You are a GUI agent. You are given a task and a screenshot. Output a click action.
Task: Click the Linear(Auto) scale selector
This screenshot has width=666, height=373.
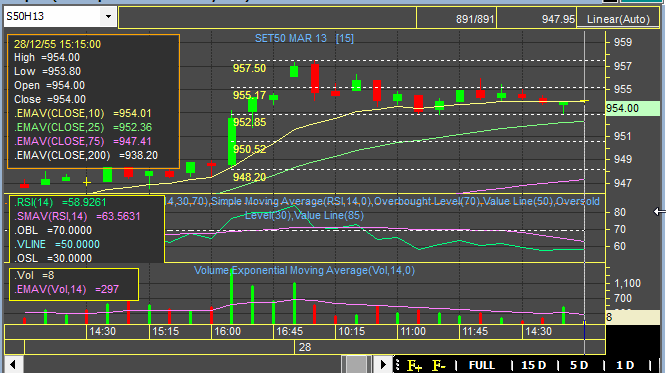coord(618,19)
